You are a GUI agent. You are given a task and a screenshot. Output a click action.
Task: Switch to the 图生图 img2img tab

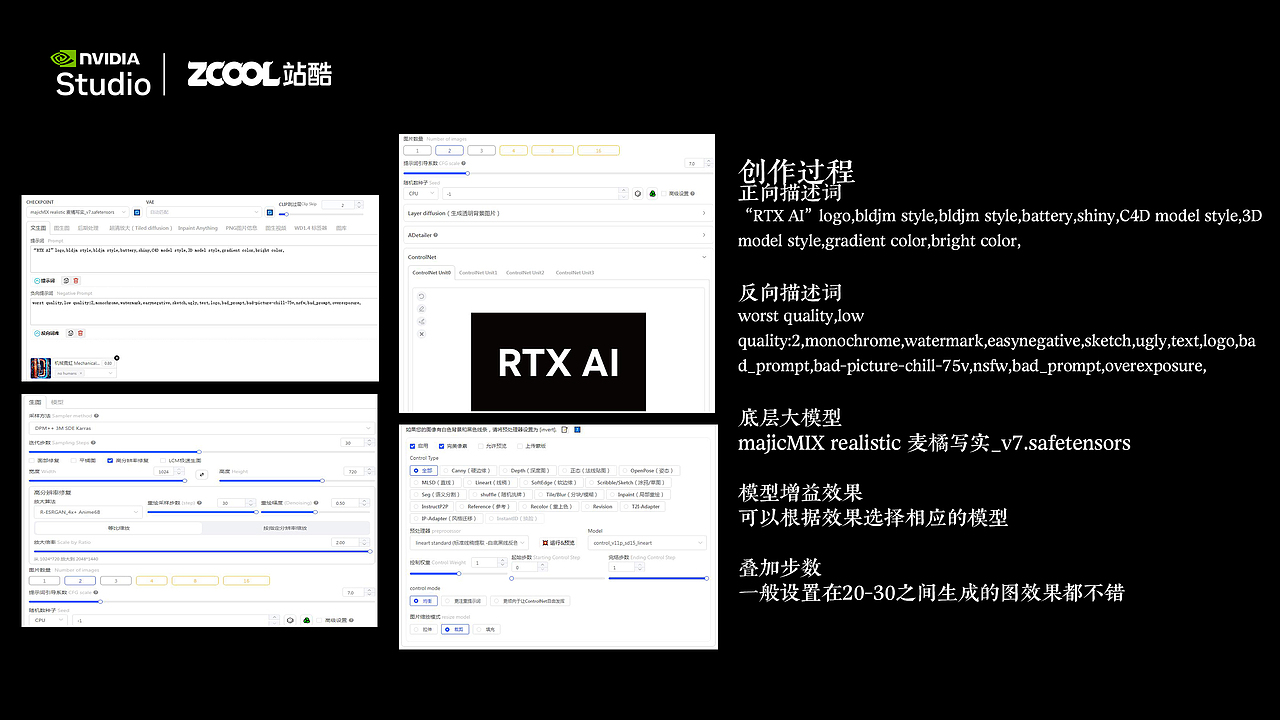click(x=62, y=228)
